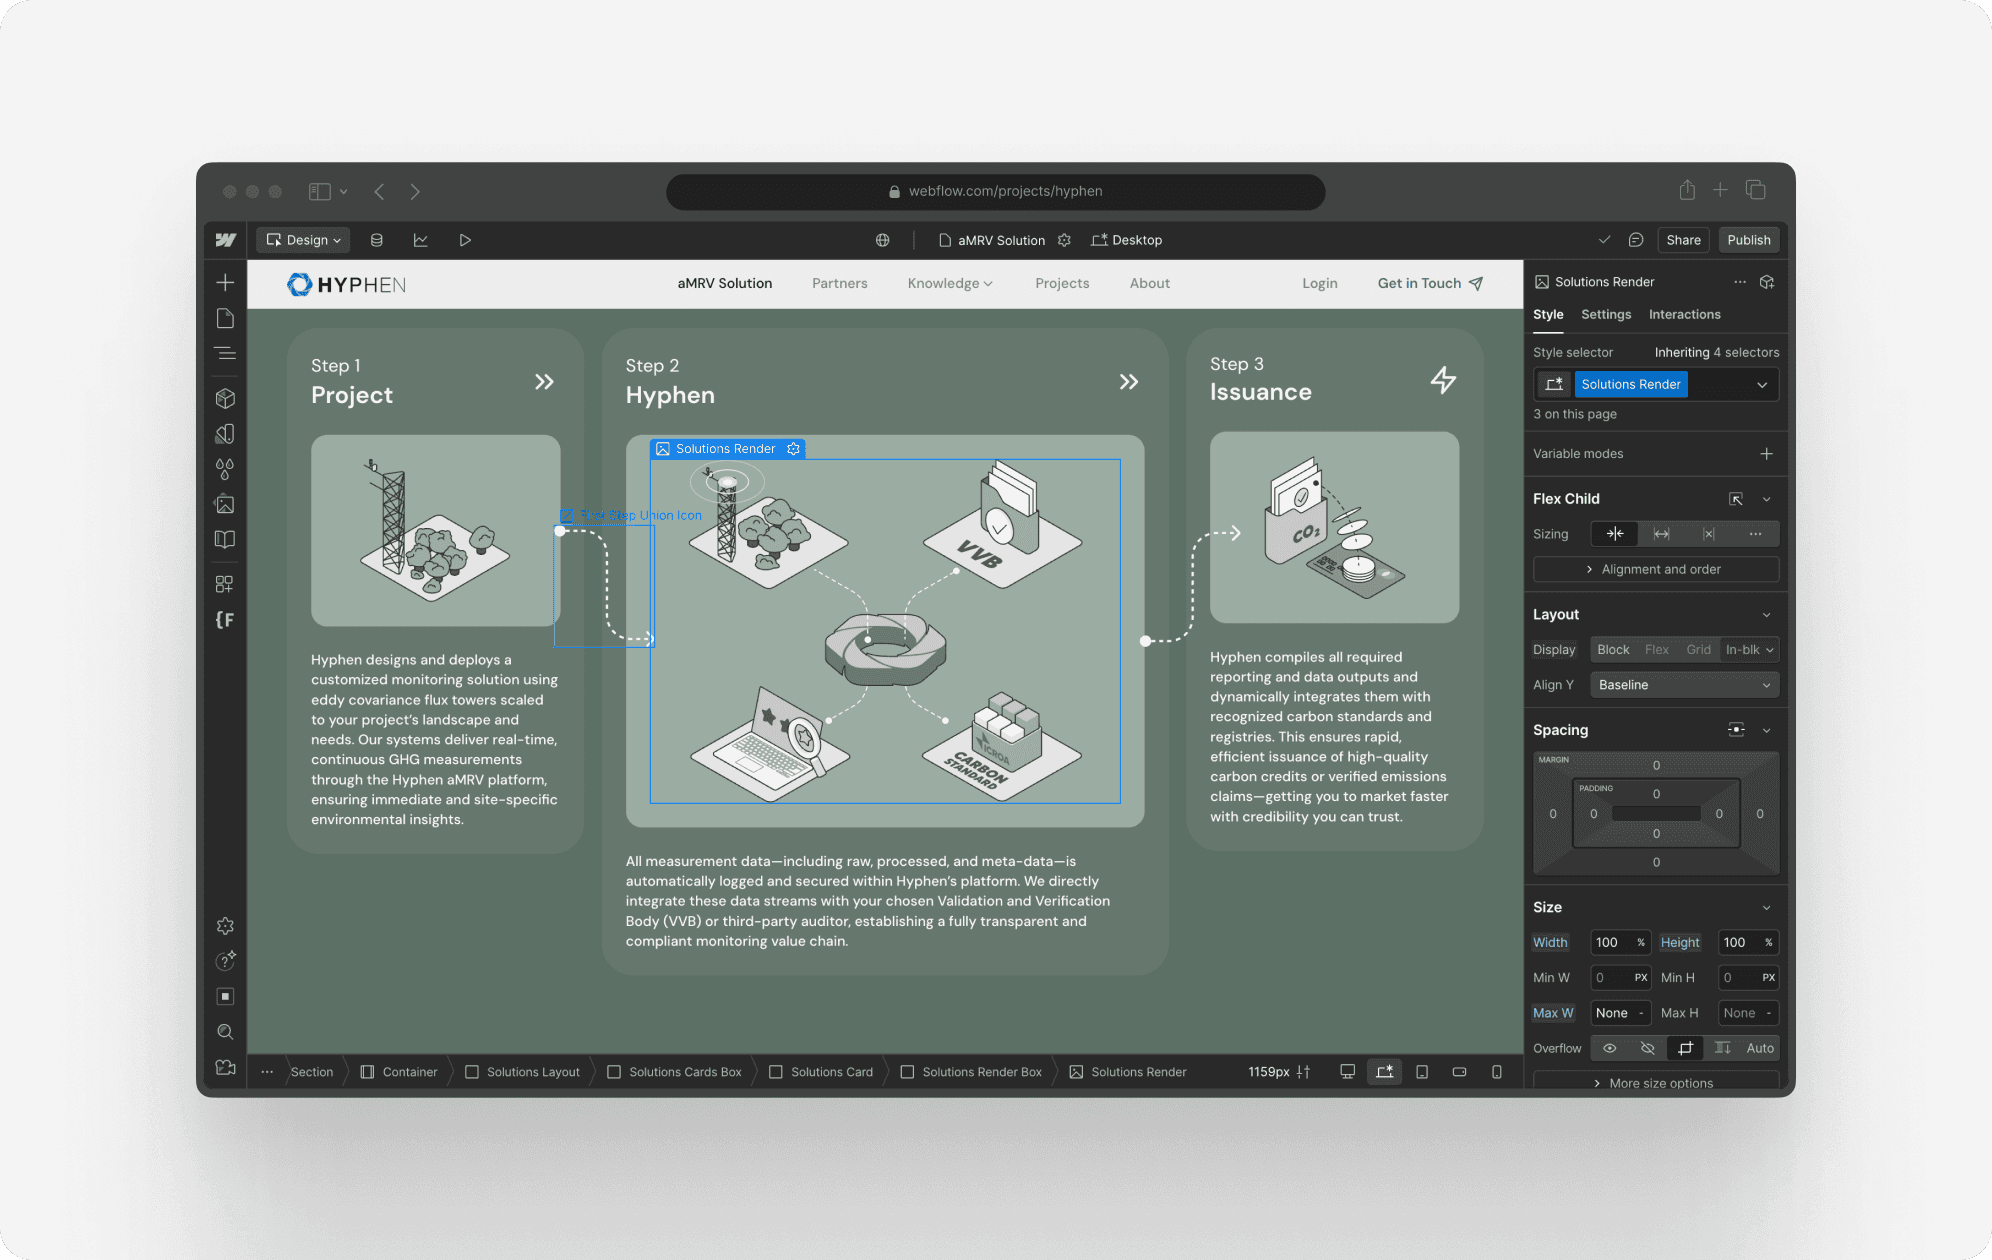Set overflow to visible eye icon

[x=1609, y=1048]
